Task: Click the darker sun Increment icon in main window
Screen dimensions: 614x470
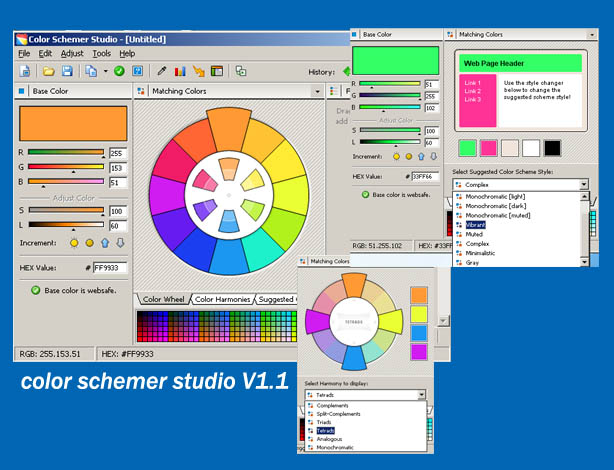Action: [90, 243]
